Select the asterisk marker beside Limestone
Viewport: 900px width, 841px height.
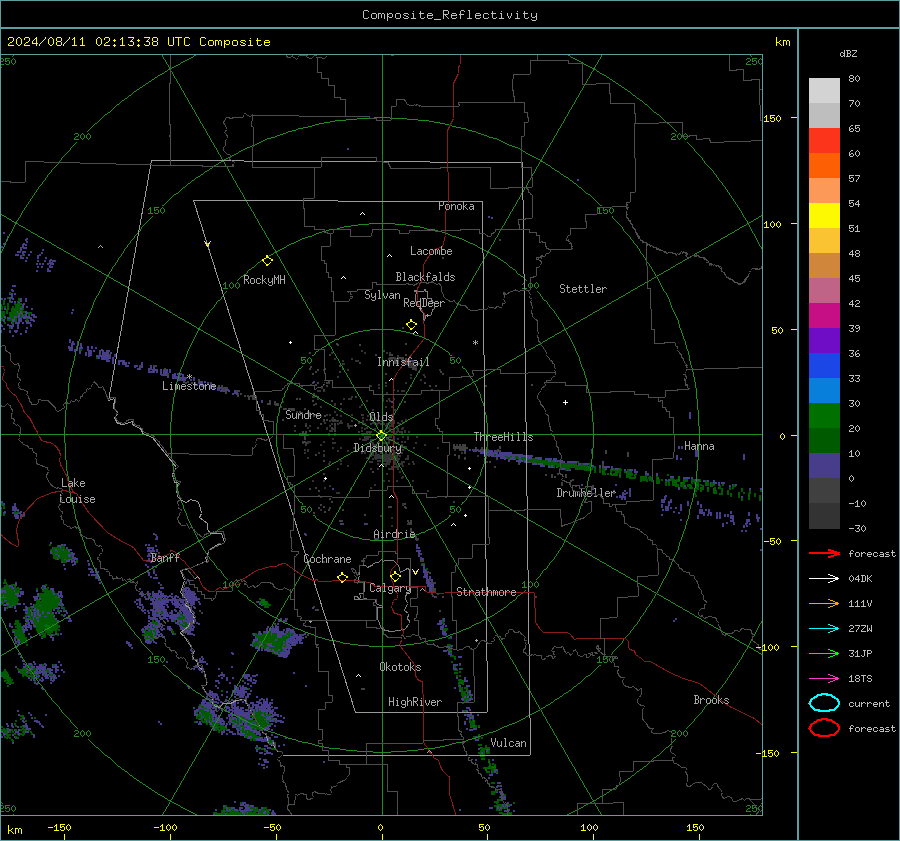tap(189, 378)
